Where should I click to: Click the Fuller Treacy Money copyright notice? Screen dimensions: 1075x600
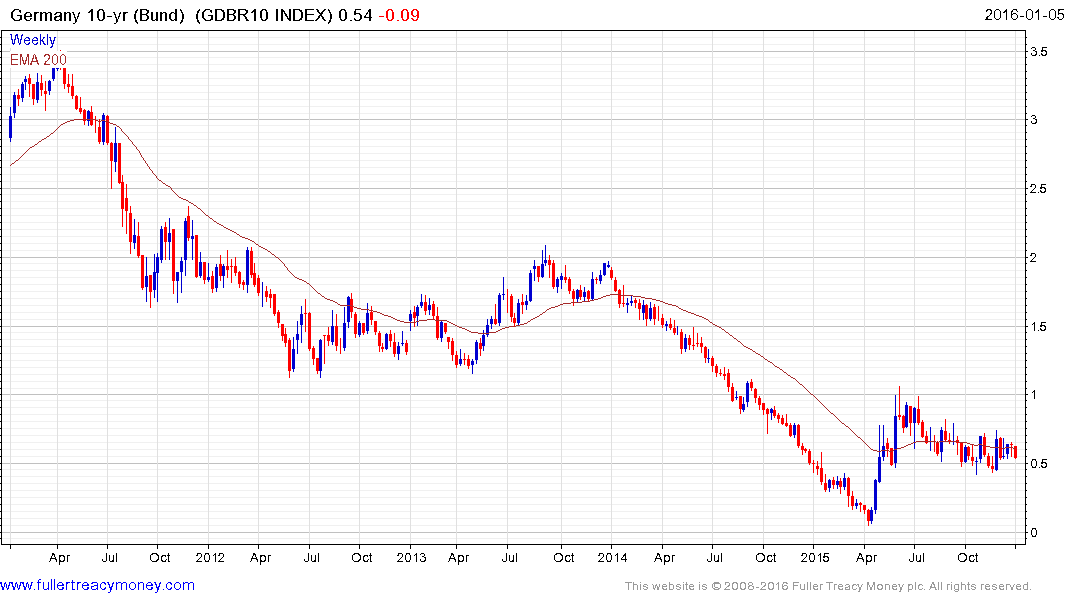click(827, 586)
